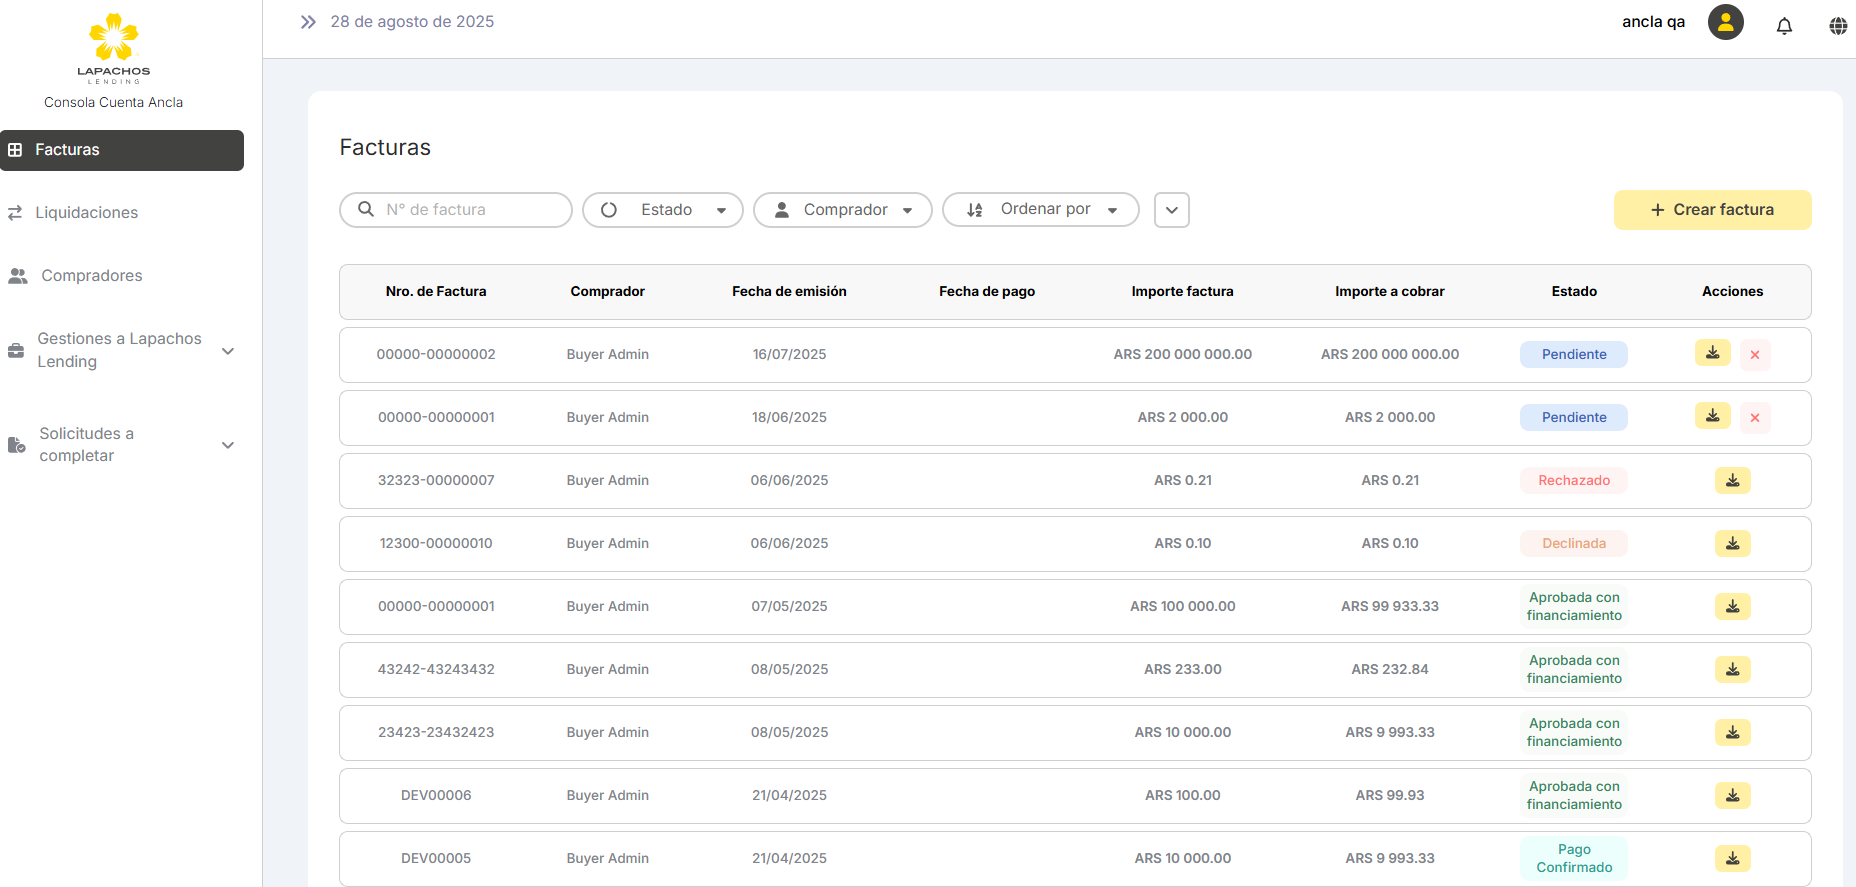The image size is (1856, 887).
Task: Delete the pending invoice dated 18/06/2025
Action: (1754, 418)
